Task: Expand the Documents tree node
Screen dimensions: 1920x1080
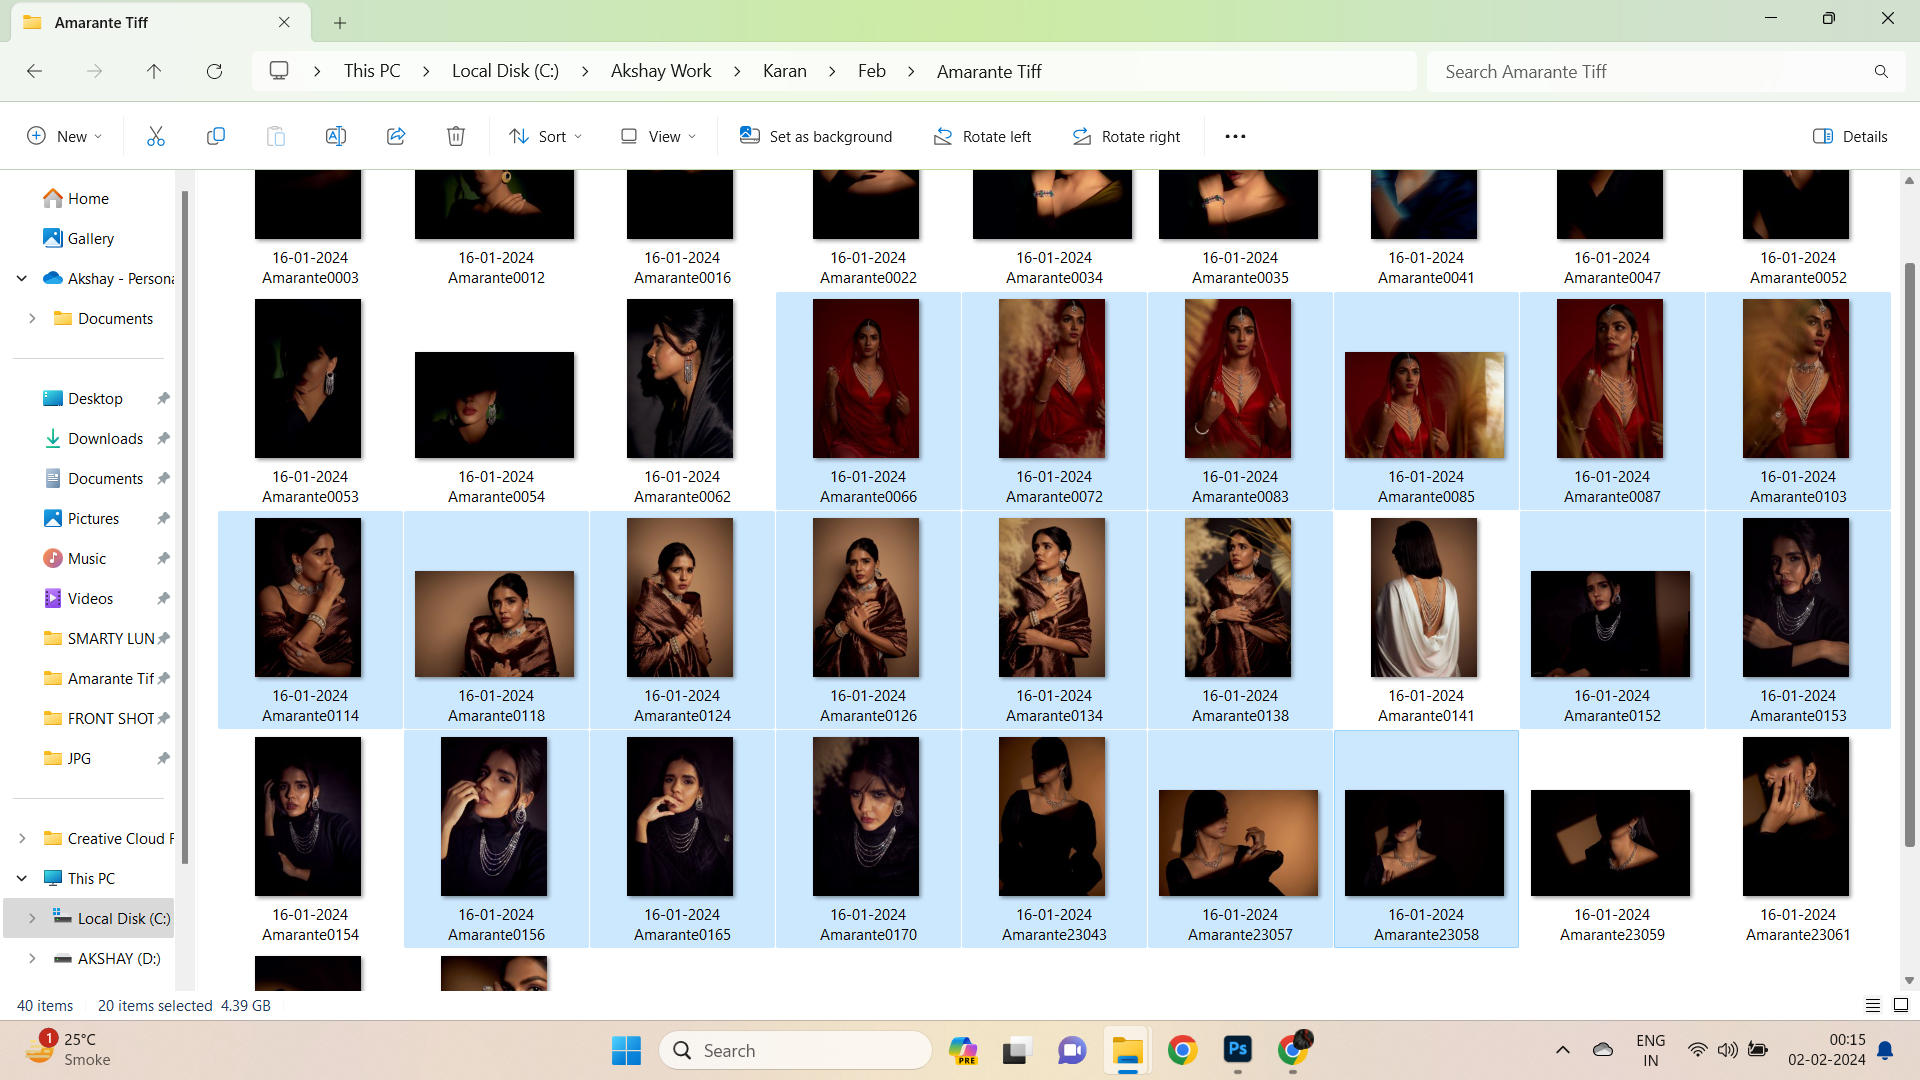Action: 32,318
